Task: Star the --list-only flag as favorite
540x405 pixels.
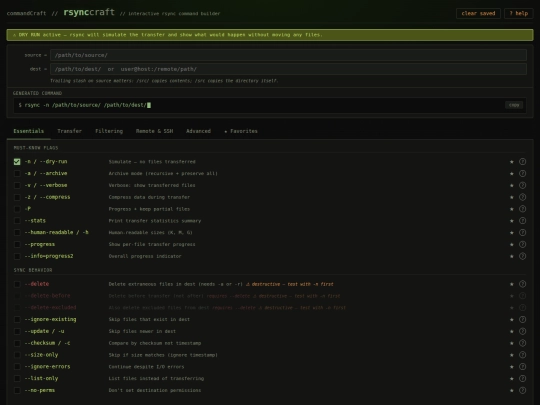Action: point(511,378)
